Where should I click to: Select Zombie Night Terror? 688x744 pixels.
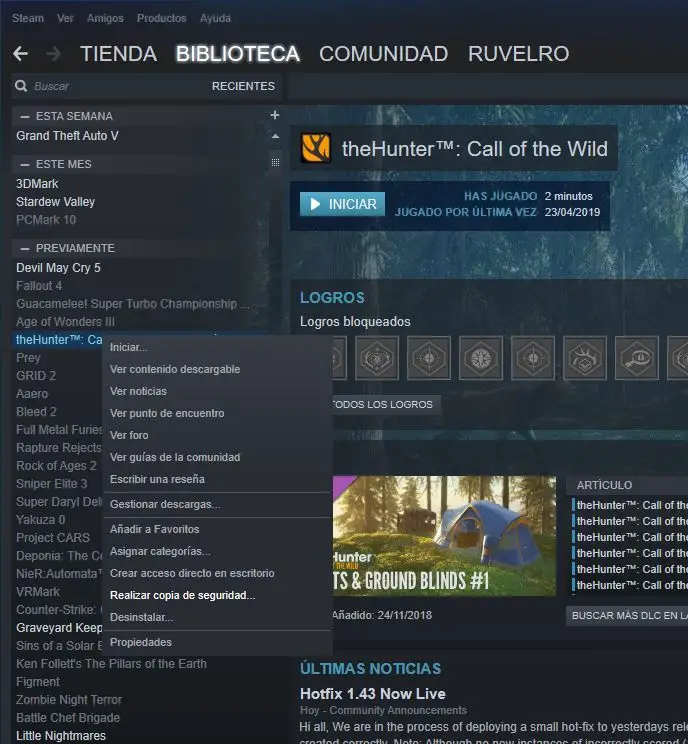click(x=69, y=700)
